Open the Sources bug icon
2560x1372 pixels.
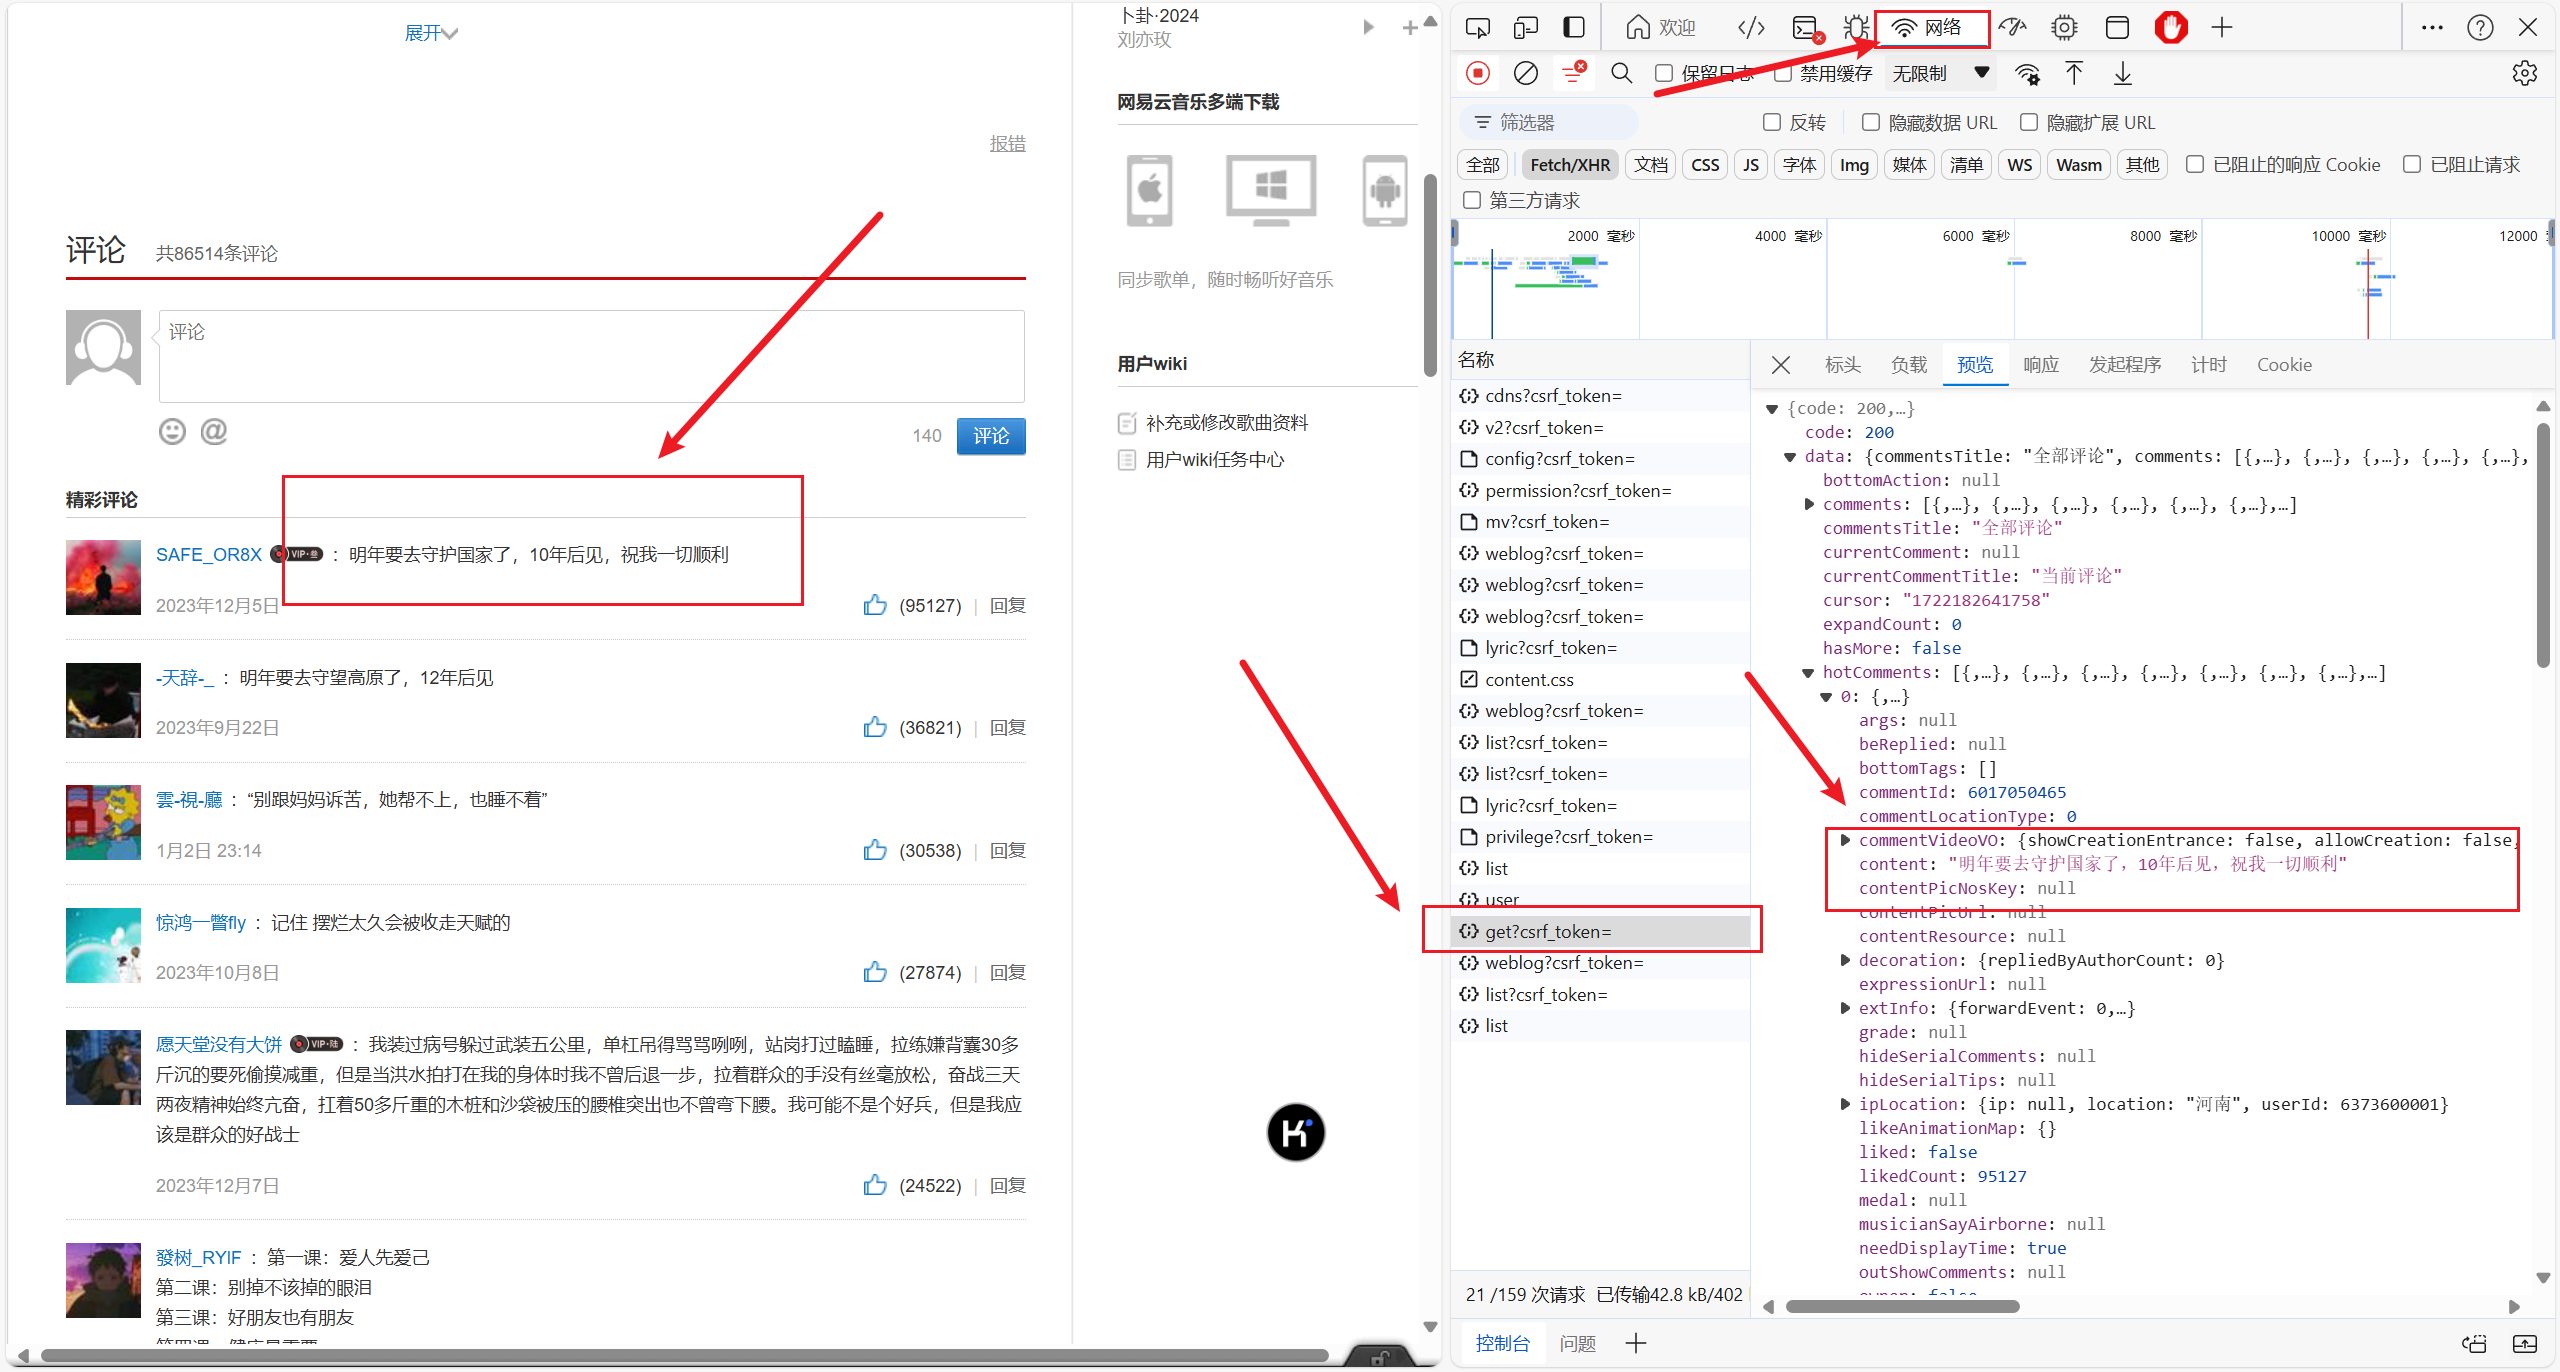tap(1856, 28)
